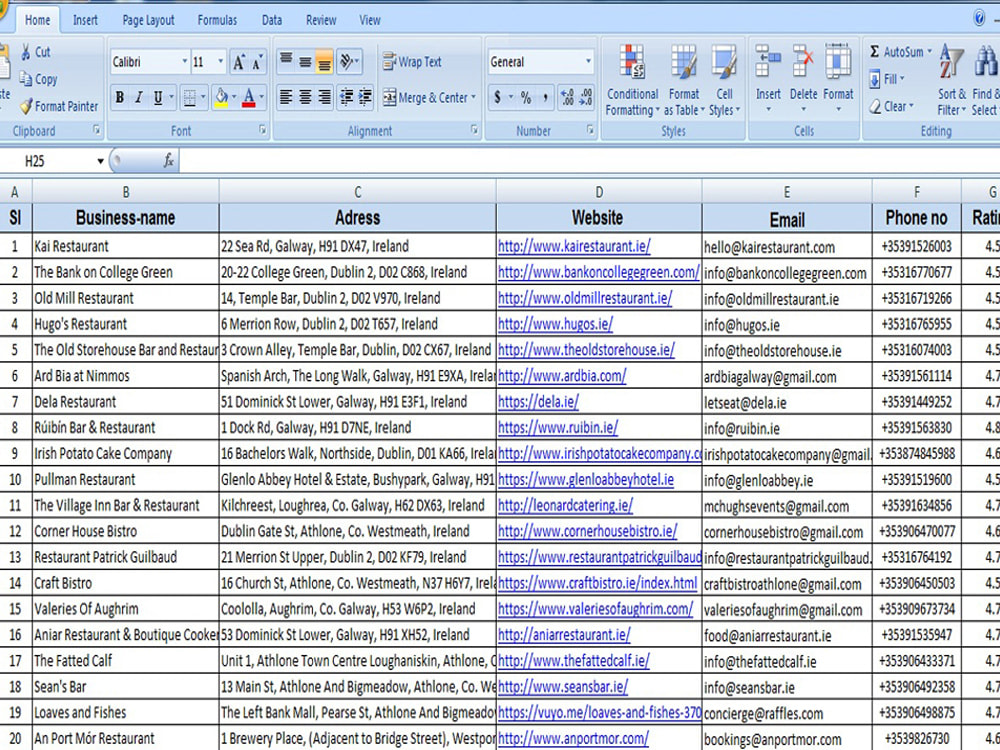The height and width of the screenshot is (750, 1000).
Task: Open Conditional Formatting menu
Action: [632, 80]
